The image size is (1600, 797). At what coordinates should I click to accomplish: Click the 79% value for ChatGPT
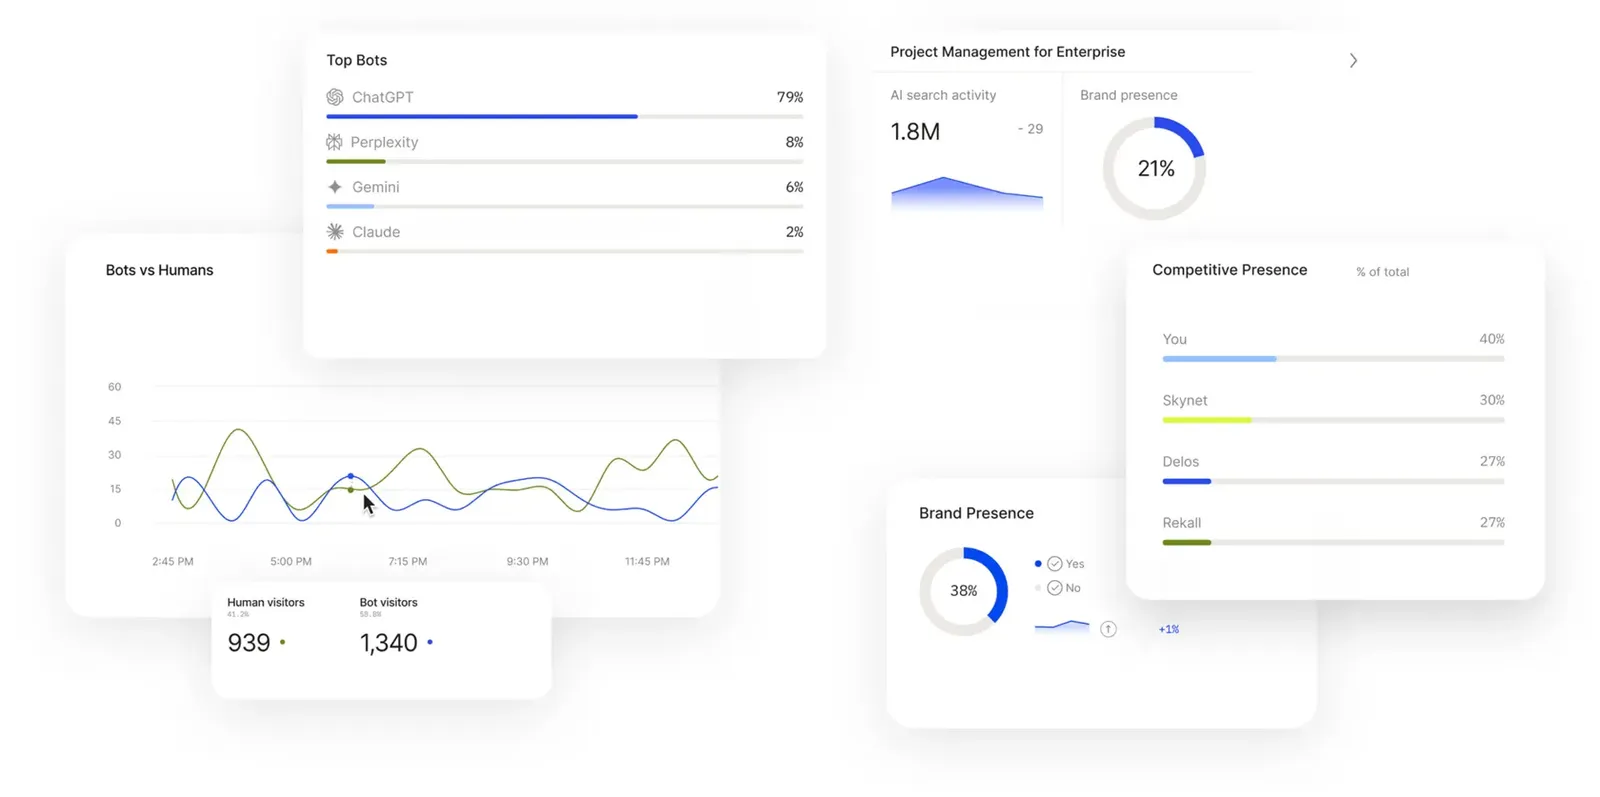tap(790, 97)
